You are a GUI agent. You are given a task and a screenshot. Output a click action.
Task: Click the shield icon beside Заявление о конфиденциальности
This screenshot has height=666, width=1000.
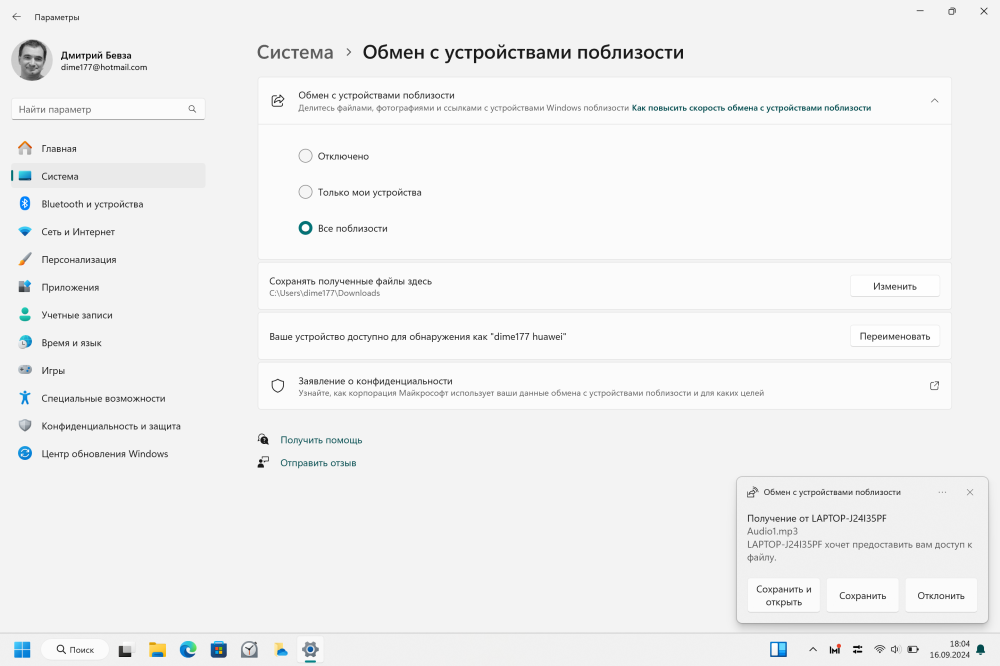[278, 386]
